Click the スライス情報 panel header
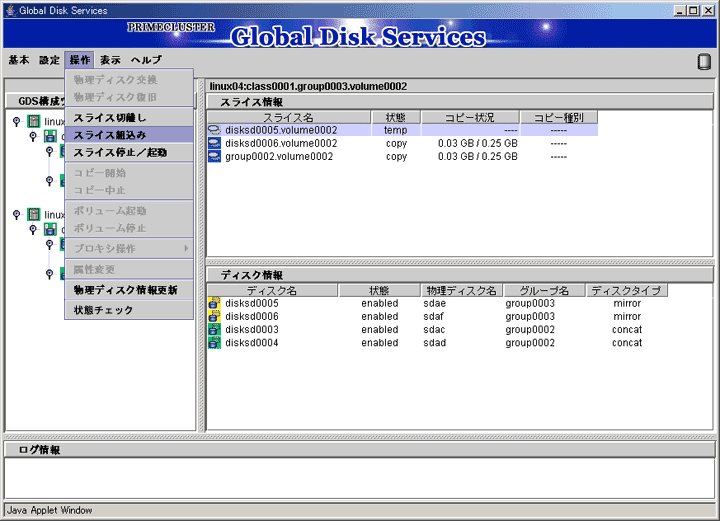Screen dimensions: 720x521 [x=460, y=102]
